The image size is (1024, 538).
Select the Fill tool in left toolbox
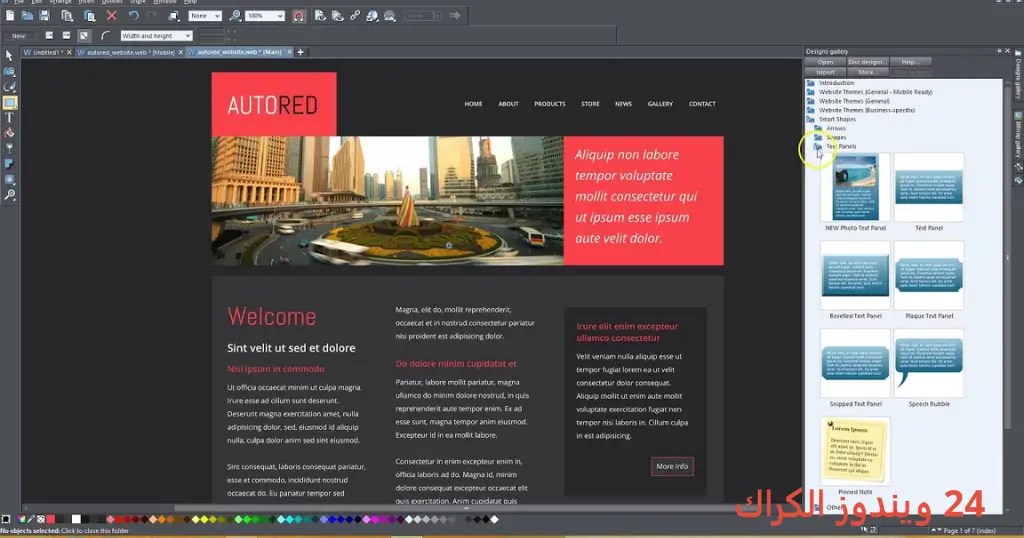(9, 133)
